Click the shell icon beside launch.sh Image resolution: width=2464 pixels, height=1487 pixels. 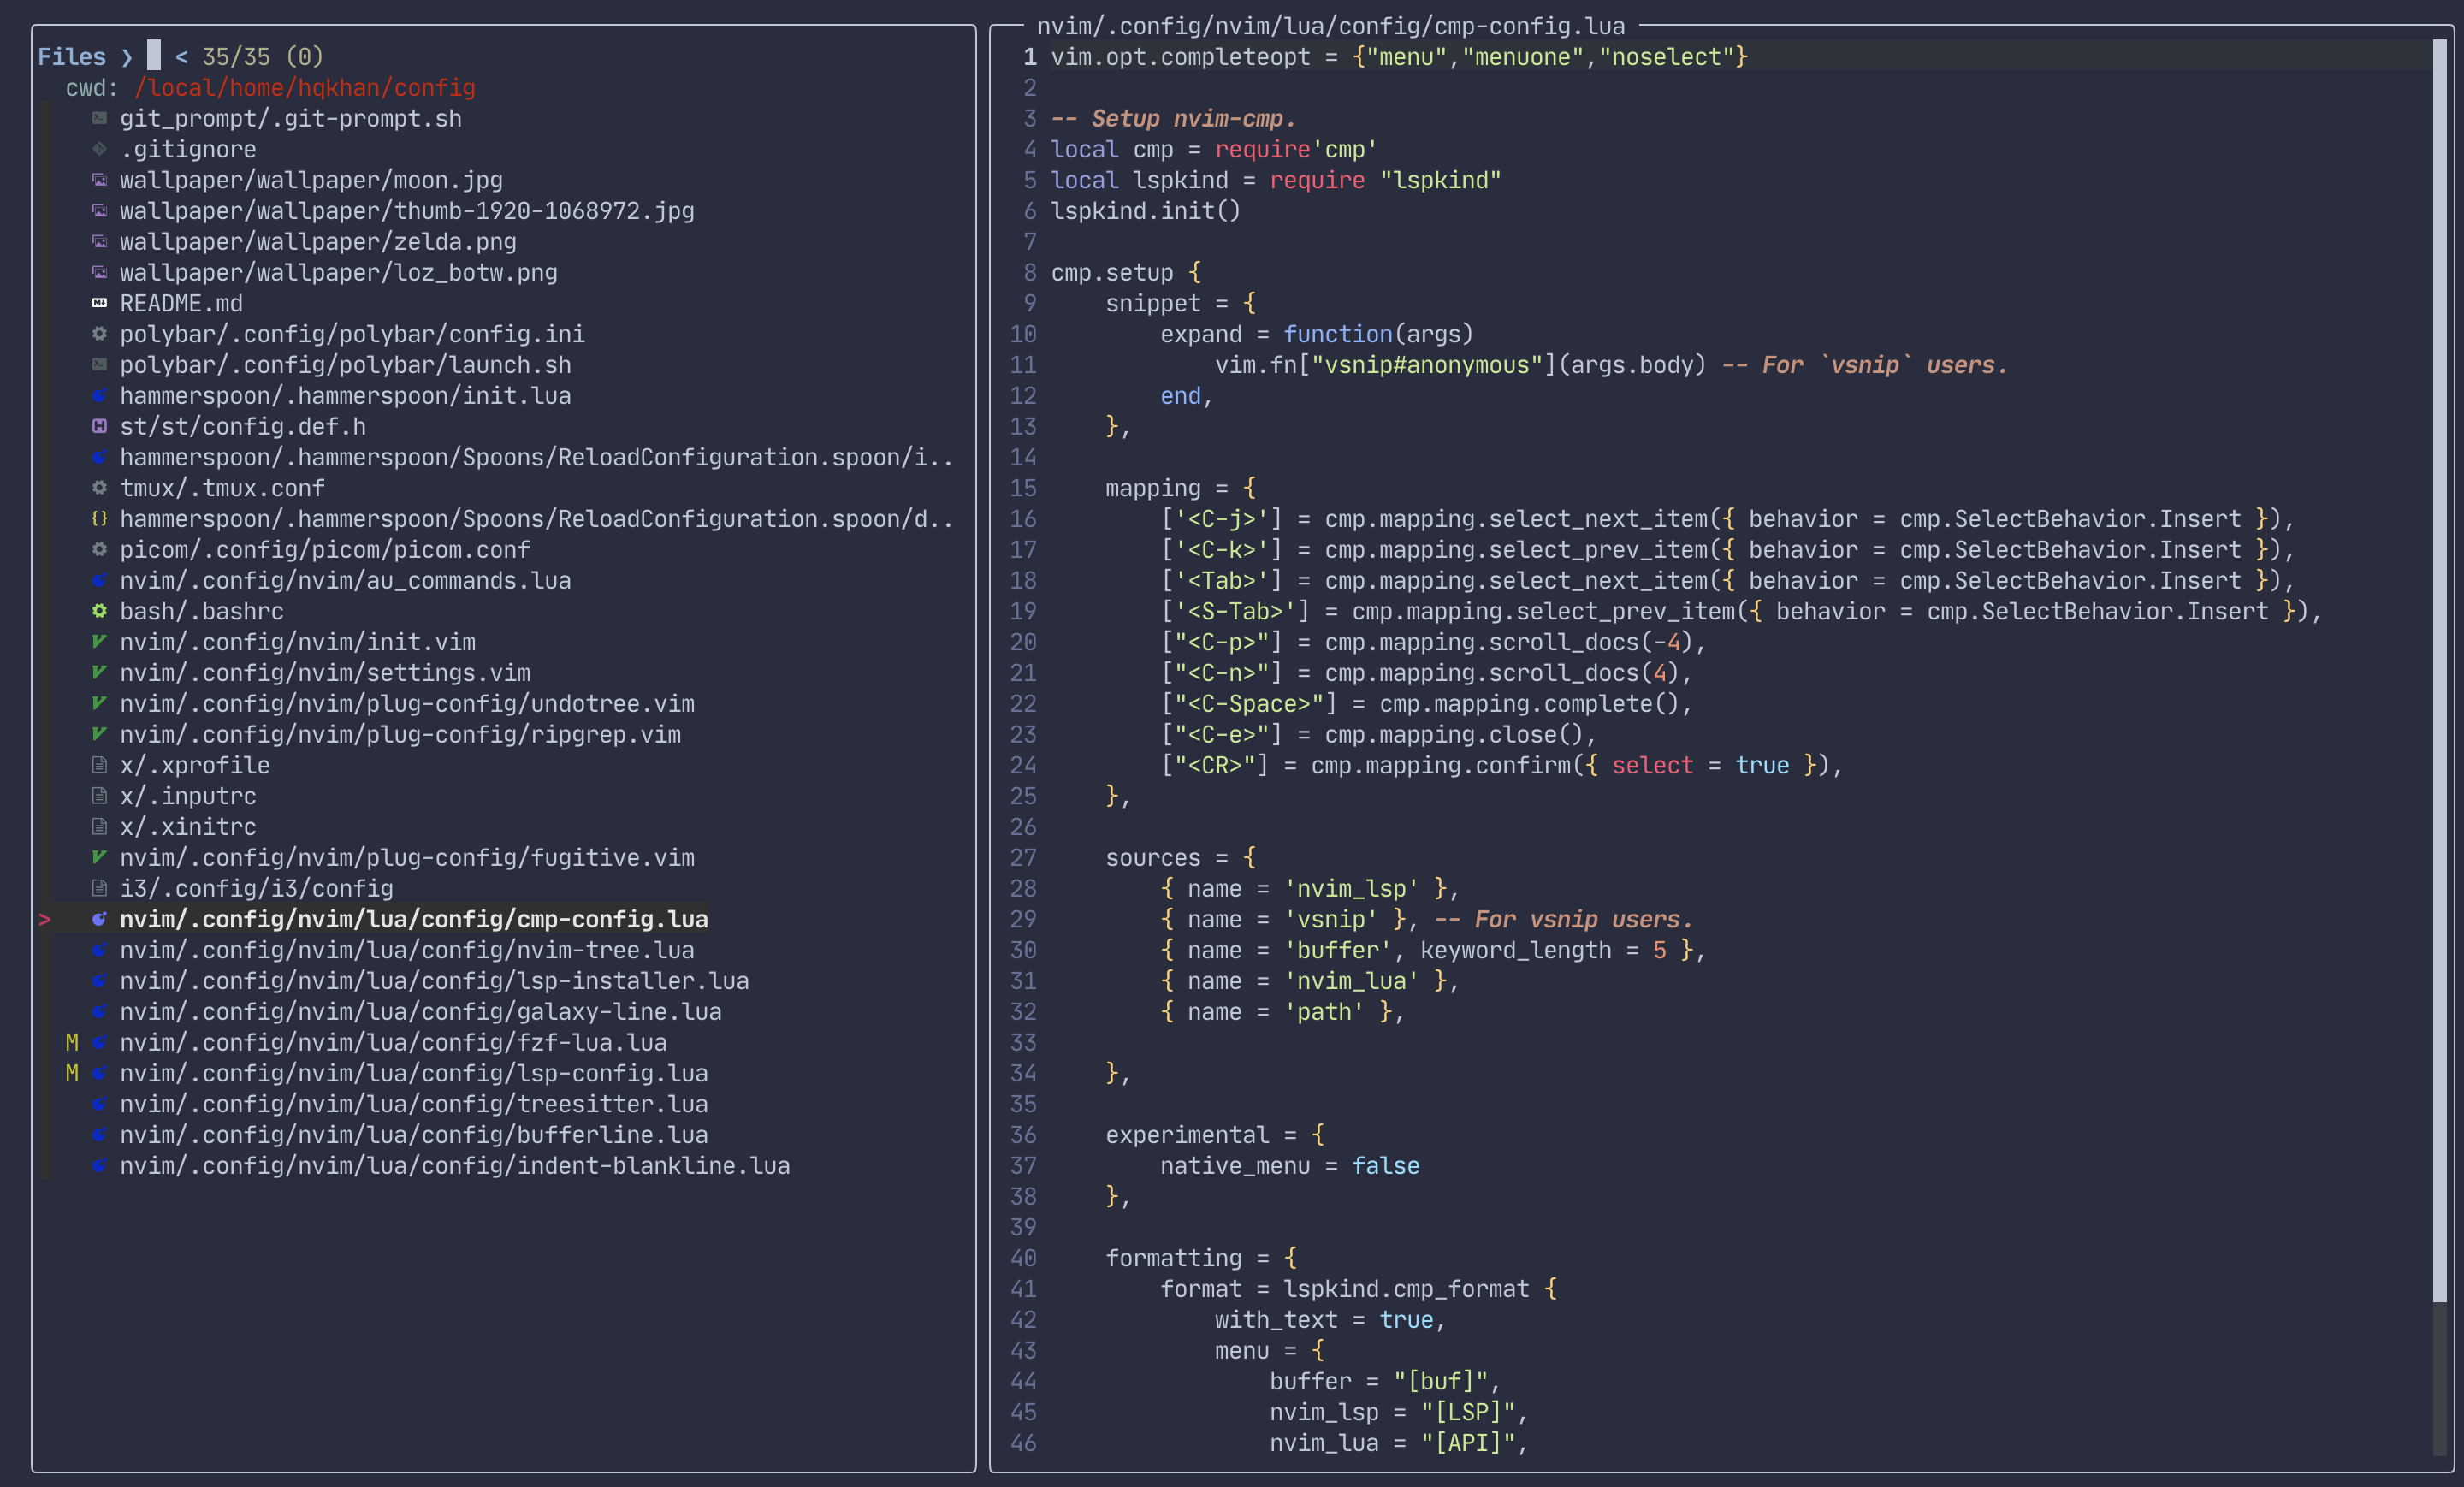click(x=99, y=365)
